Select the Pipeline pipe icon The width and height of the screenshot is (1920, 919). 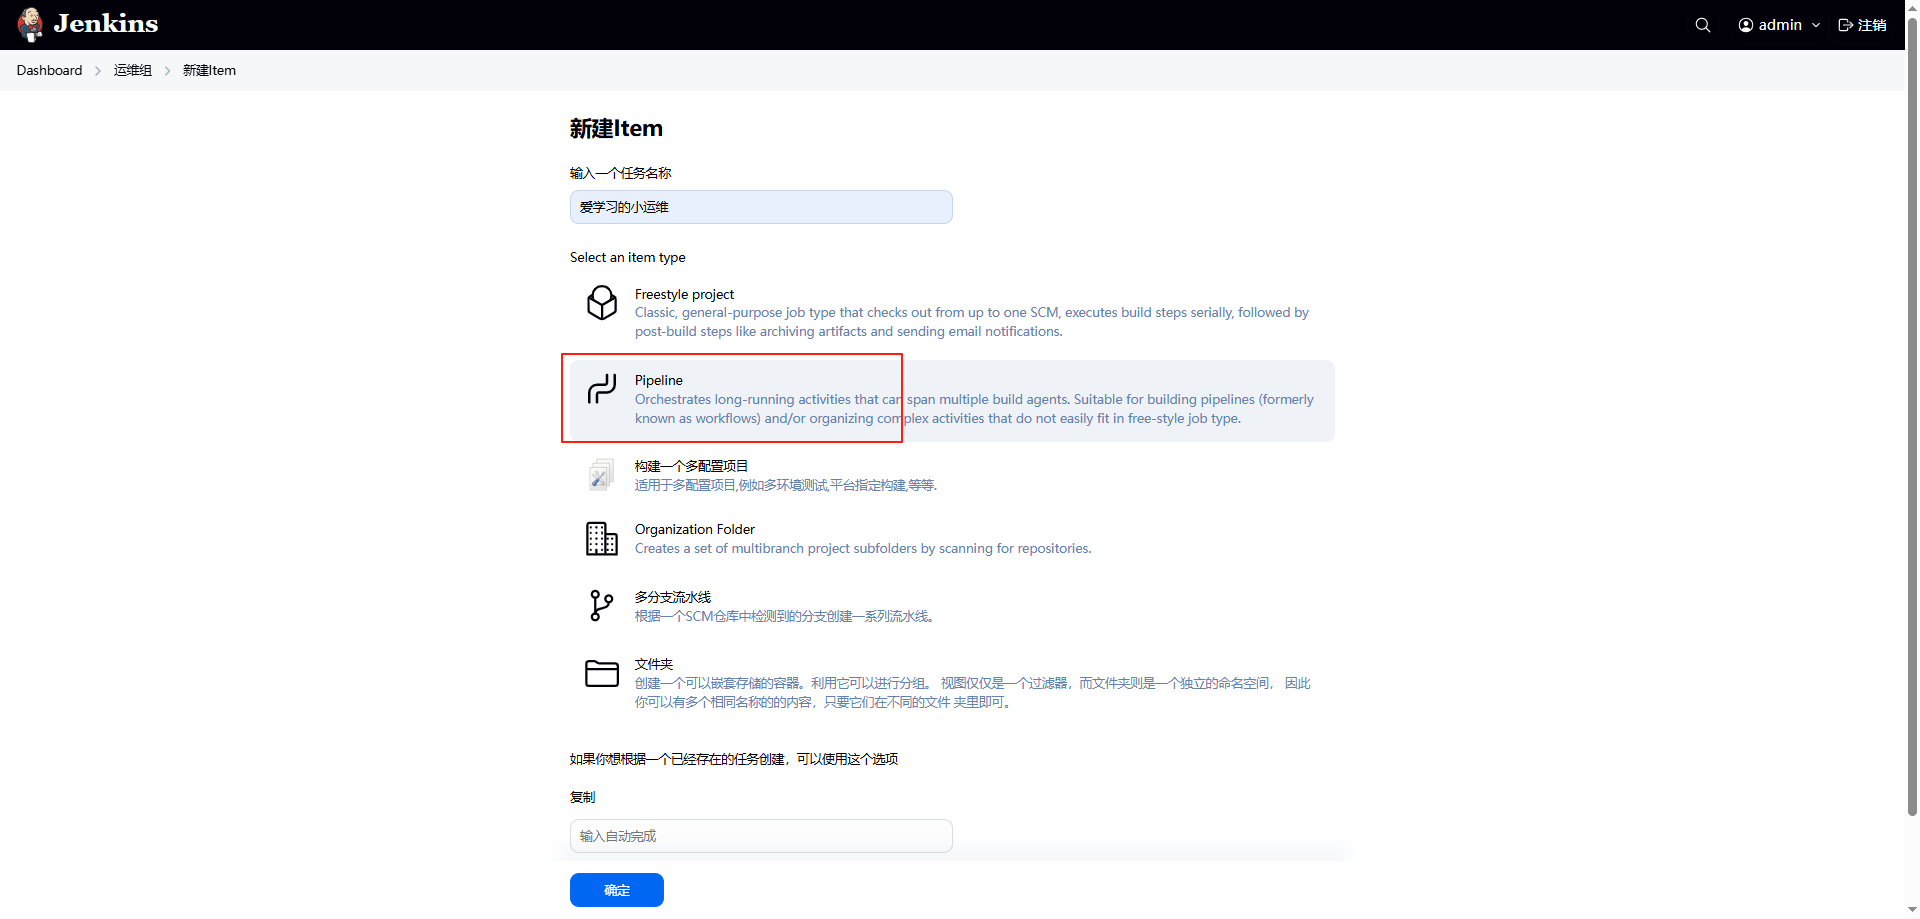tap(602, 389)
